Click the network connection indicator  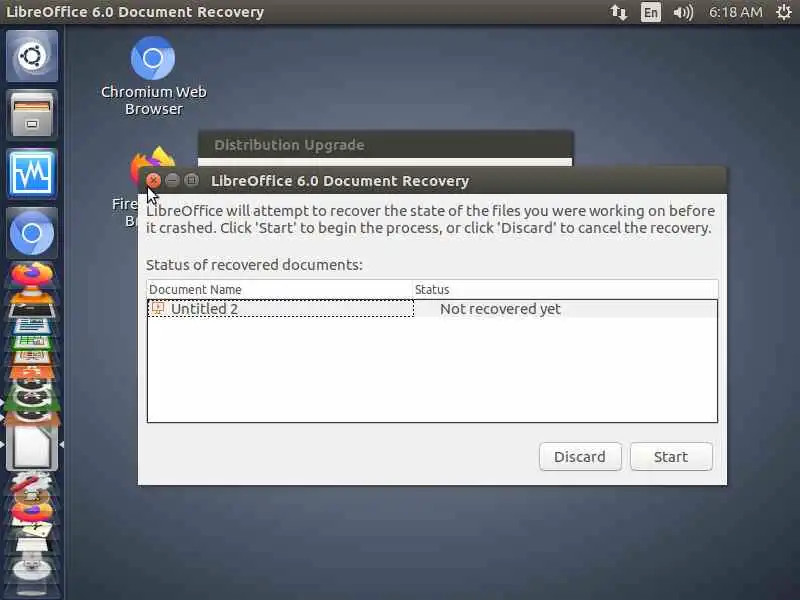tap(618, 12)
